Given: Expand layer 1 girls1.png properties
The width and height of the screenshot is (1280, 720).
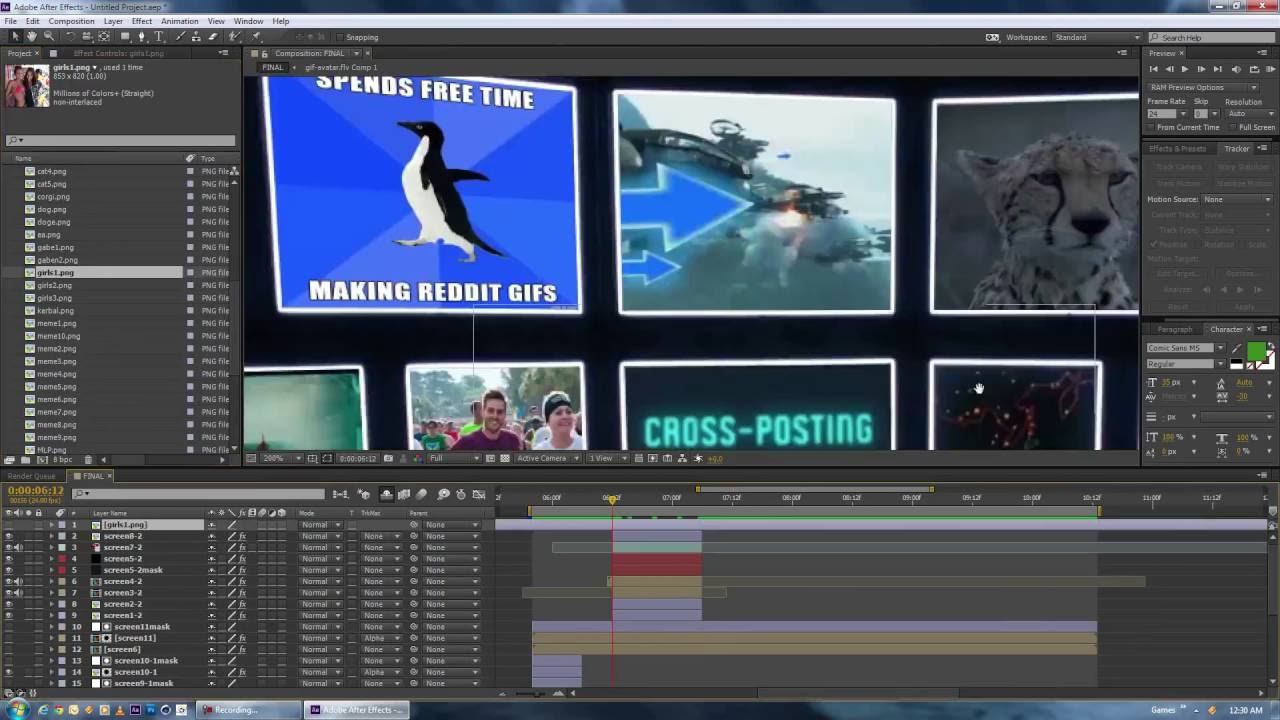Looking at the screenshot, I should click(x=52, y=524).
